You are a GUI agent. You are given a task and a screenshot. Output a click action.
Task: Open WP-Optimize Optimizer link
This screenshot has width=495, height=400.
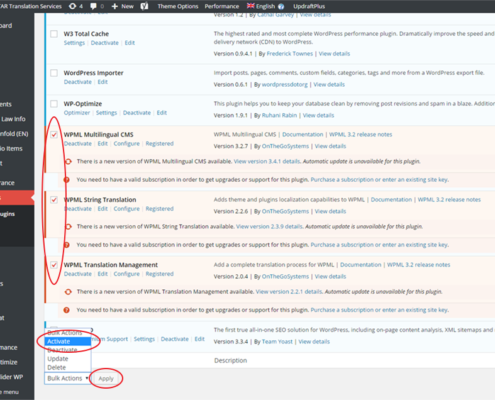tap(77, 113)
